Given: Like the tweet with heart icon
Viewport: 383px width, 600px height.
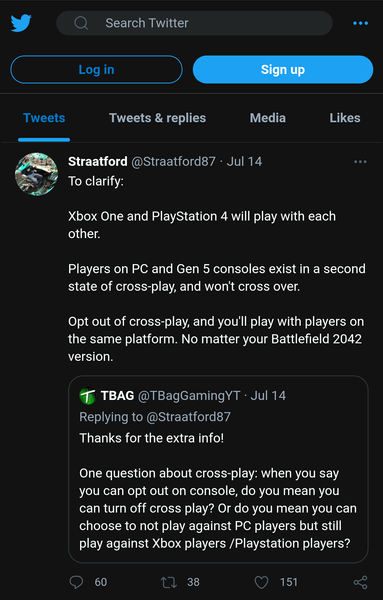Looking at the screenshot, I should click(x=261, y=582).
